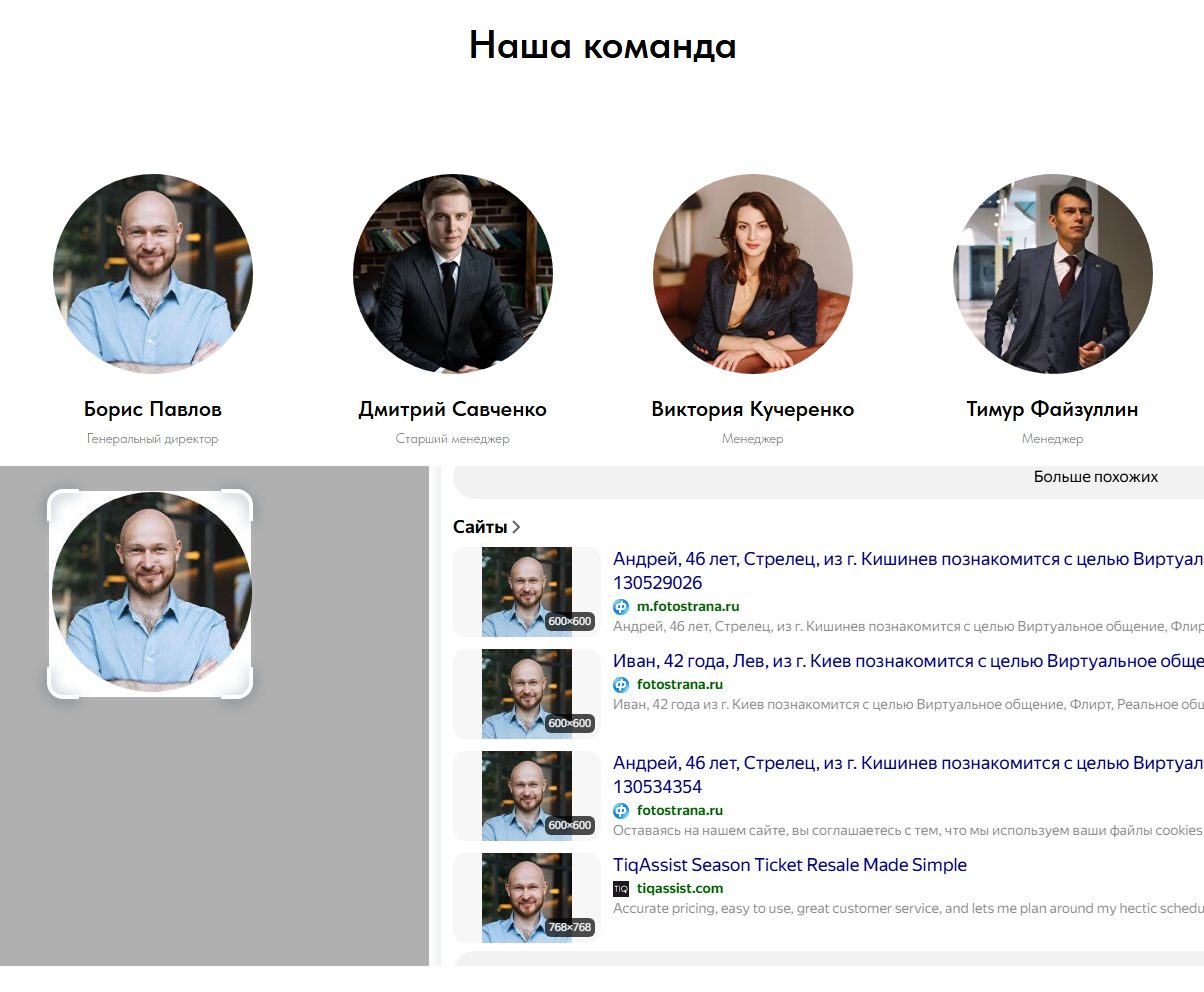Click the m.fotostrana.ru domain link
The image size is (1204, 992).
[688, 606]
